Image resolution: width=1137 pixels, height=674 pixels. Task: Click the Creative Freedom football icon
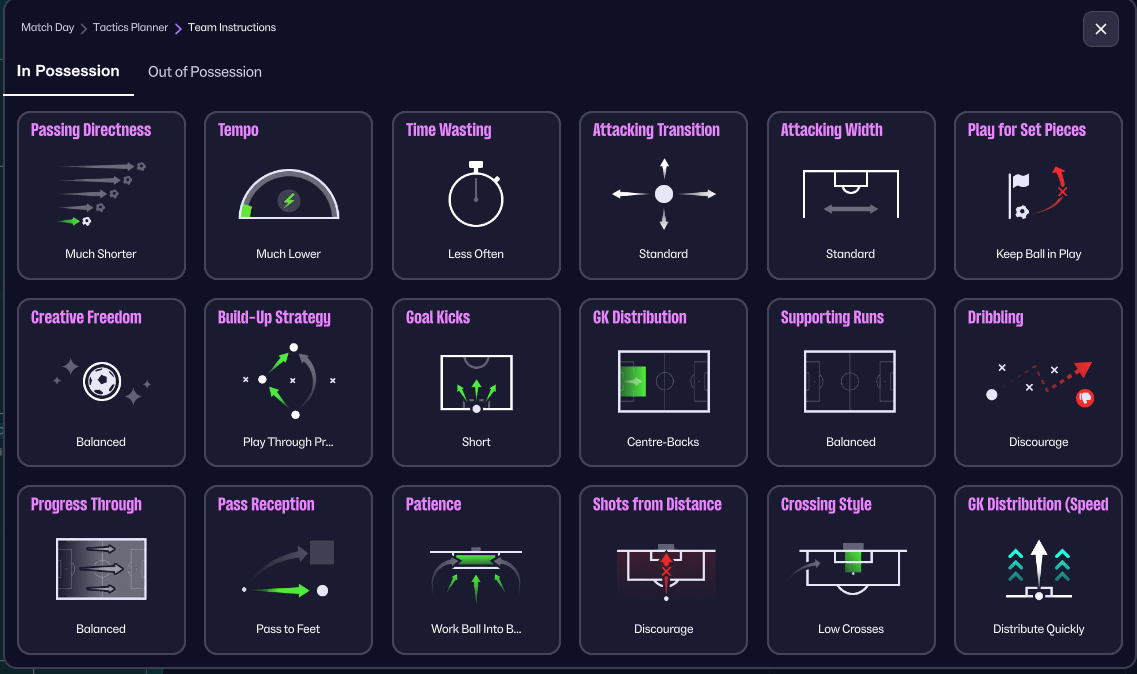[101, 382]
